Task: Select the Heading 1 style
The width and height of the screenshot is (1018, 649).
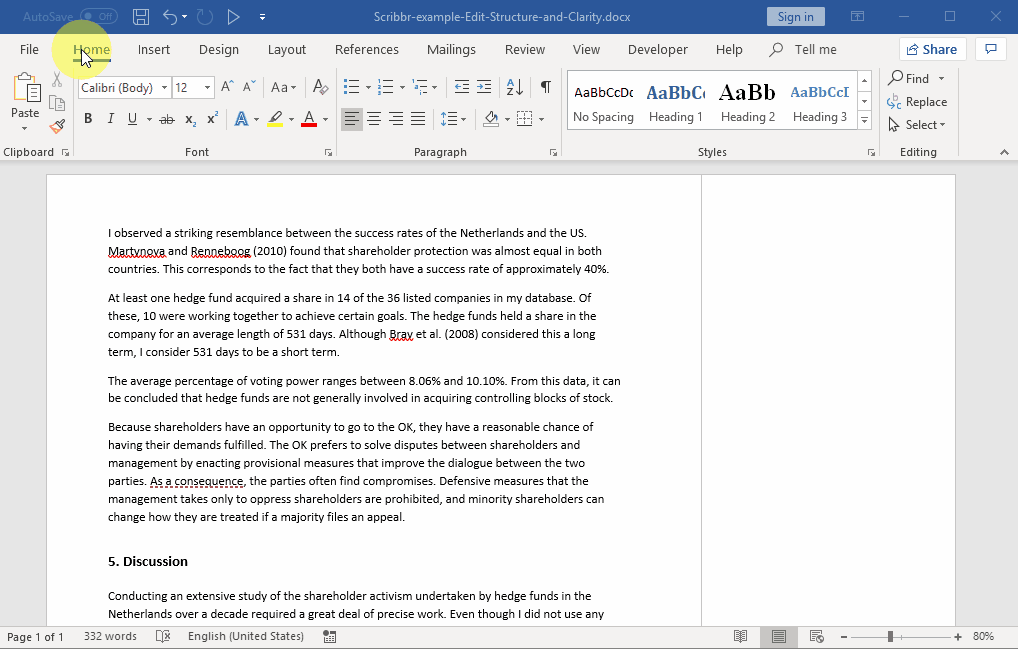Action: pyautogui.click(x=675, y=102)
